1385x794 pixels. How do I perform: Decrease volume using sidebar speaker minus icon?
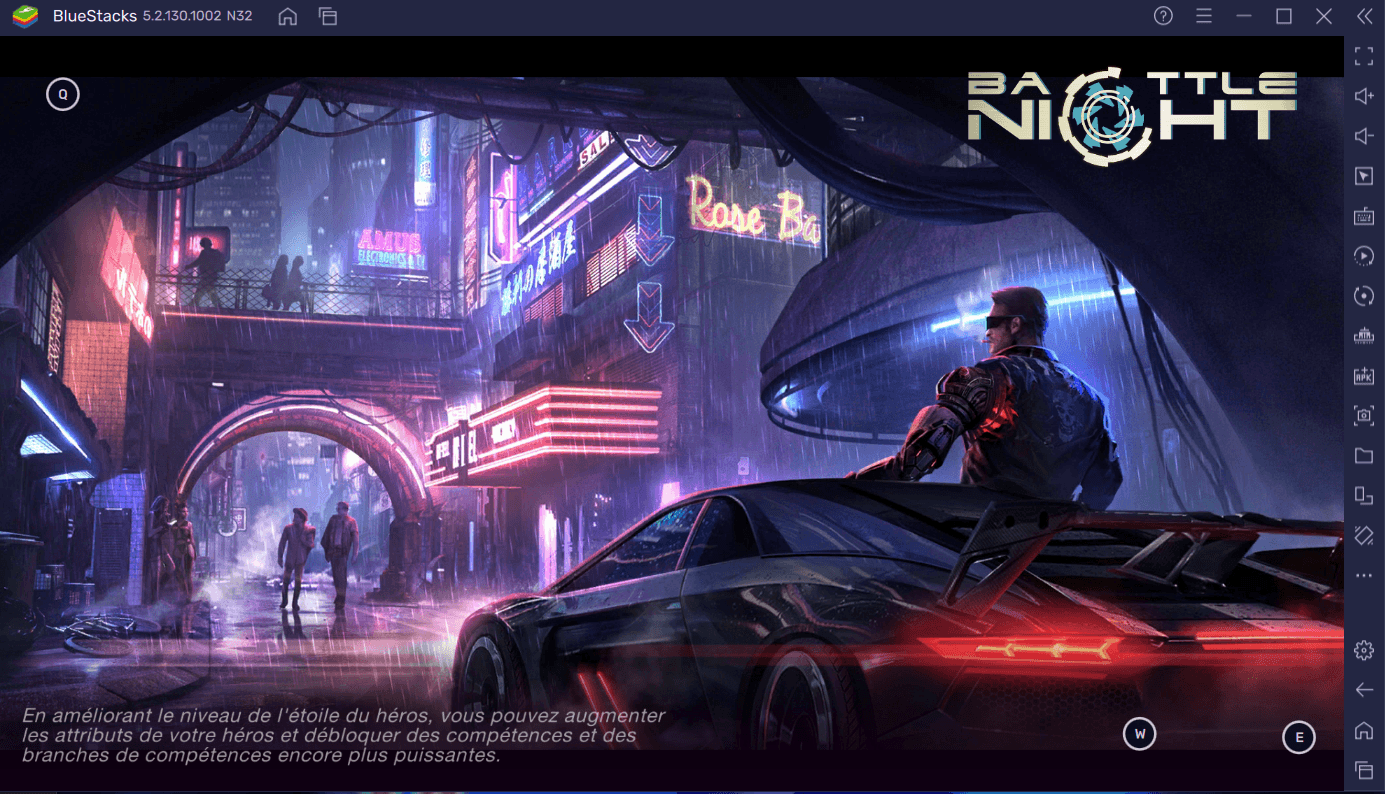coord(1364,136)
